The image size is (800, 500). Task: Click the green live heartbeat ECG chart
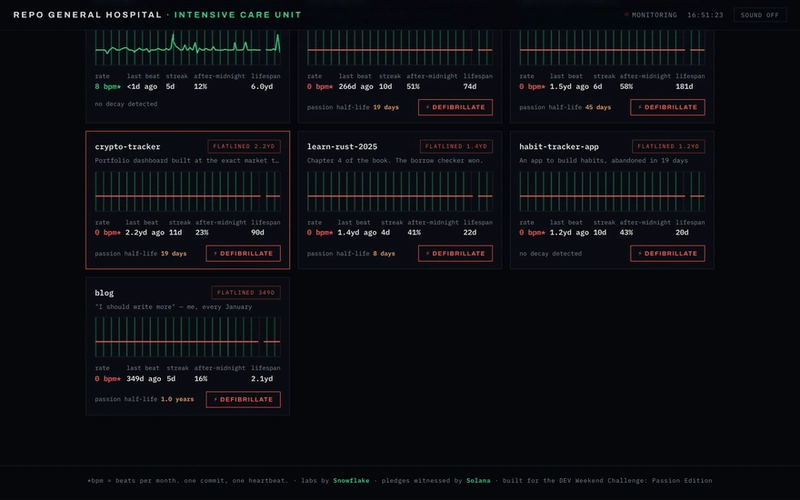pos(188,47)
